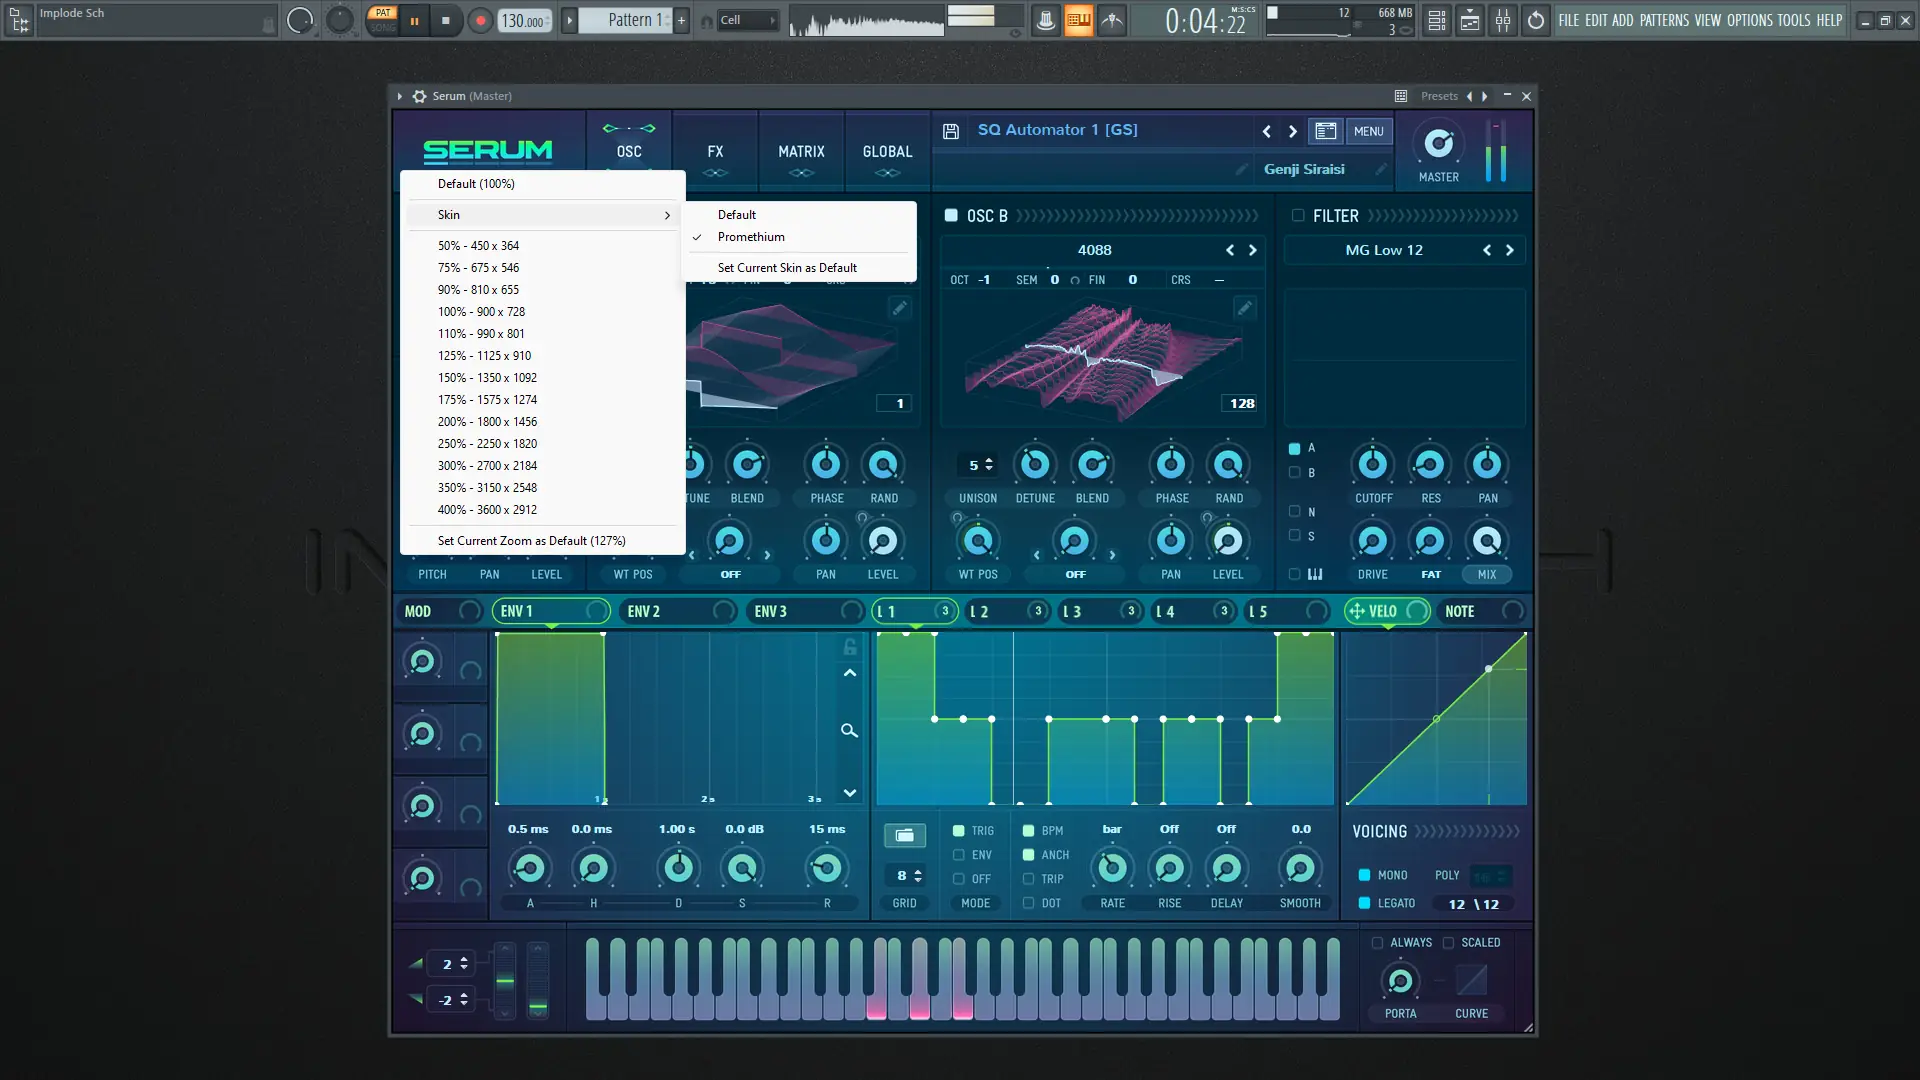Screen dimensions: 1920x1080
Task: Toggle LEGATO in the Voicing panel
Action: (1366, 902)
